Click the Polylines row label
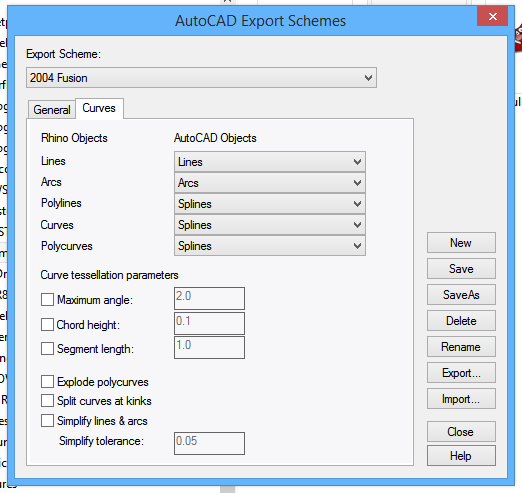Screen dimensions: 522x493 point(61,203)
